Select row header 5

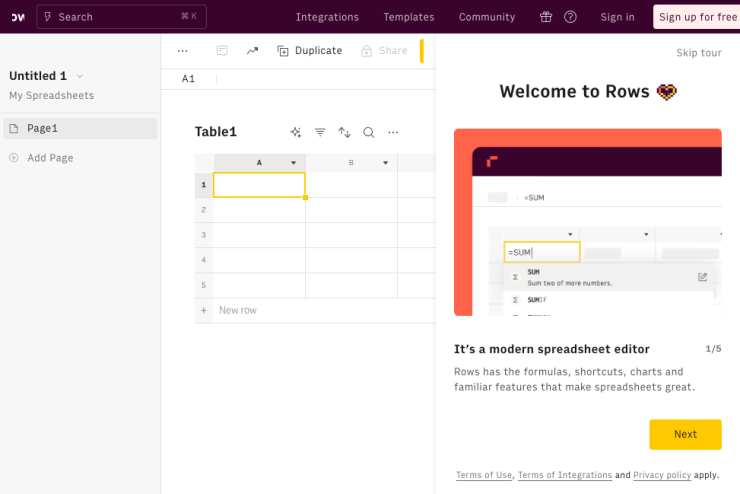[x=204, y=285]
